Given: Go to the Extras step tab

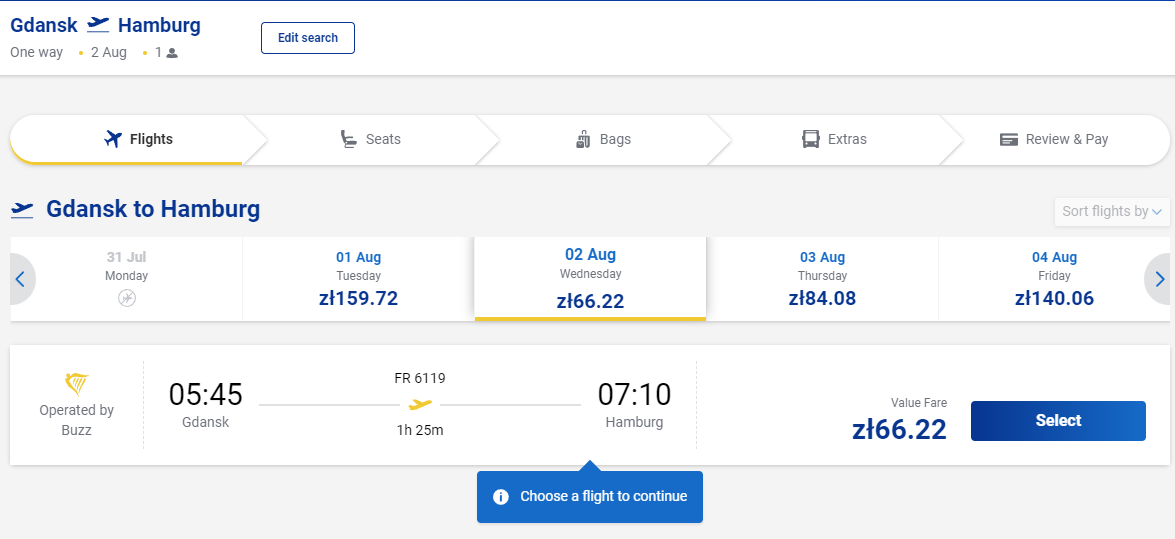Looking at the screenshot, I should [x=834, y=139].
